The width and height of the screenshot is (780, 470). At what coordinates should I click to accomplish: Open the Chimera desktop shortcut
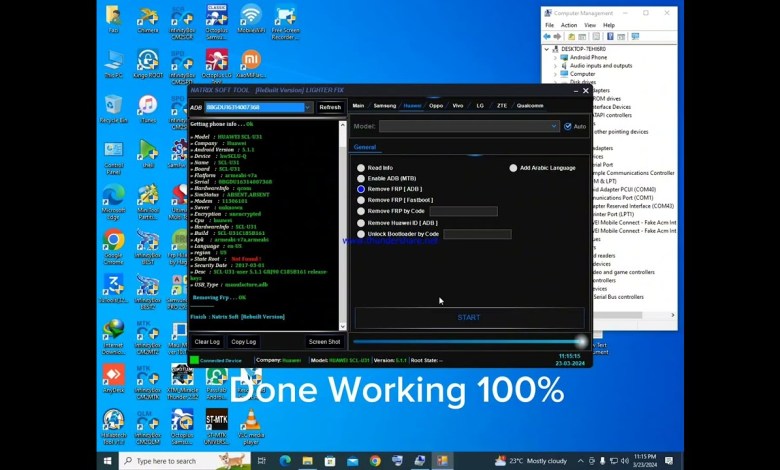pyautogui.click(x=148, y=17)
